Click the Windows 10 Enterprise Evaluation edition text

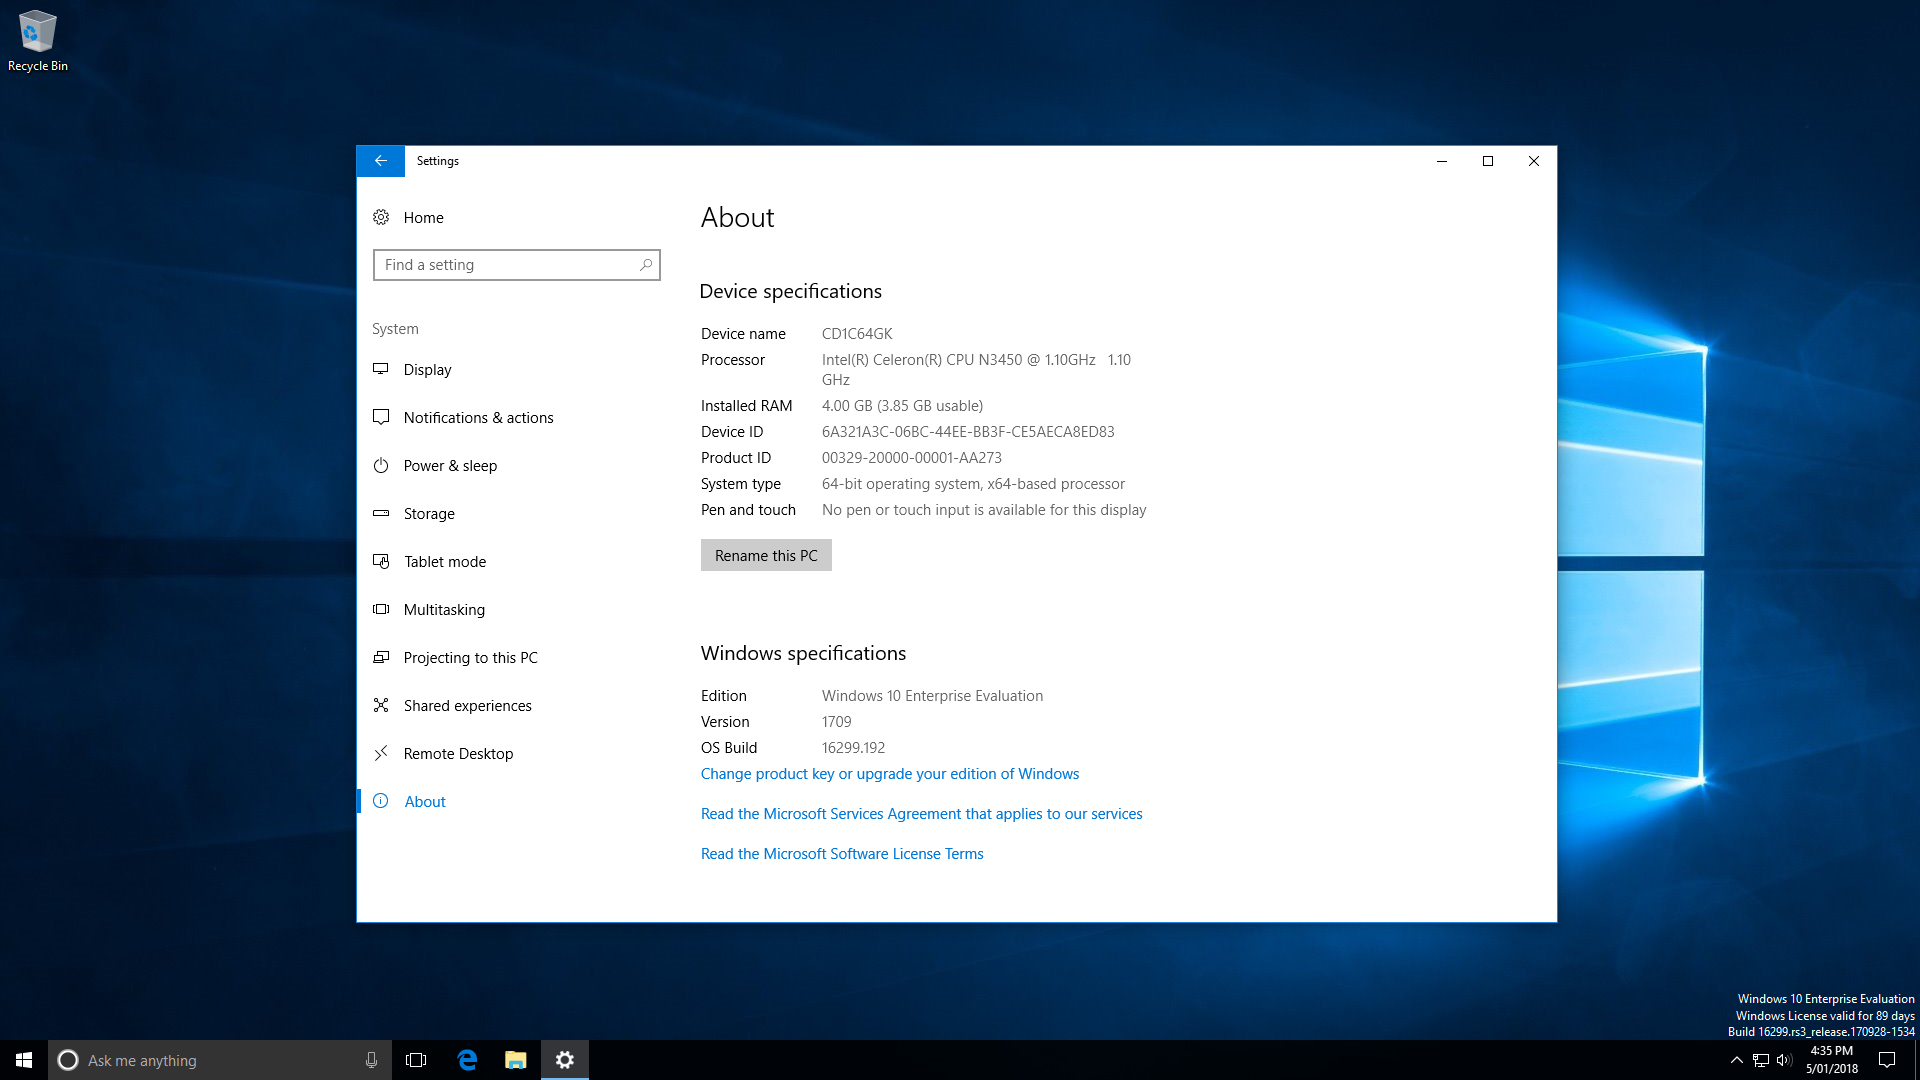(932, 696)
